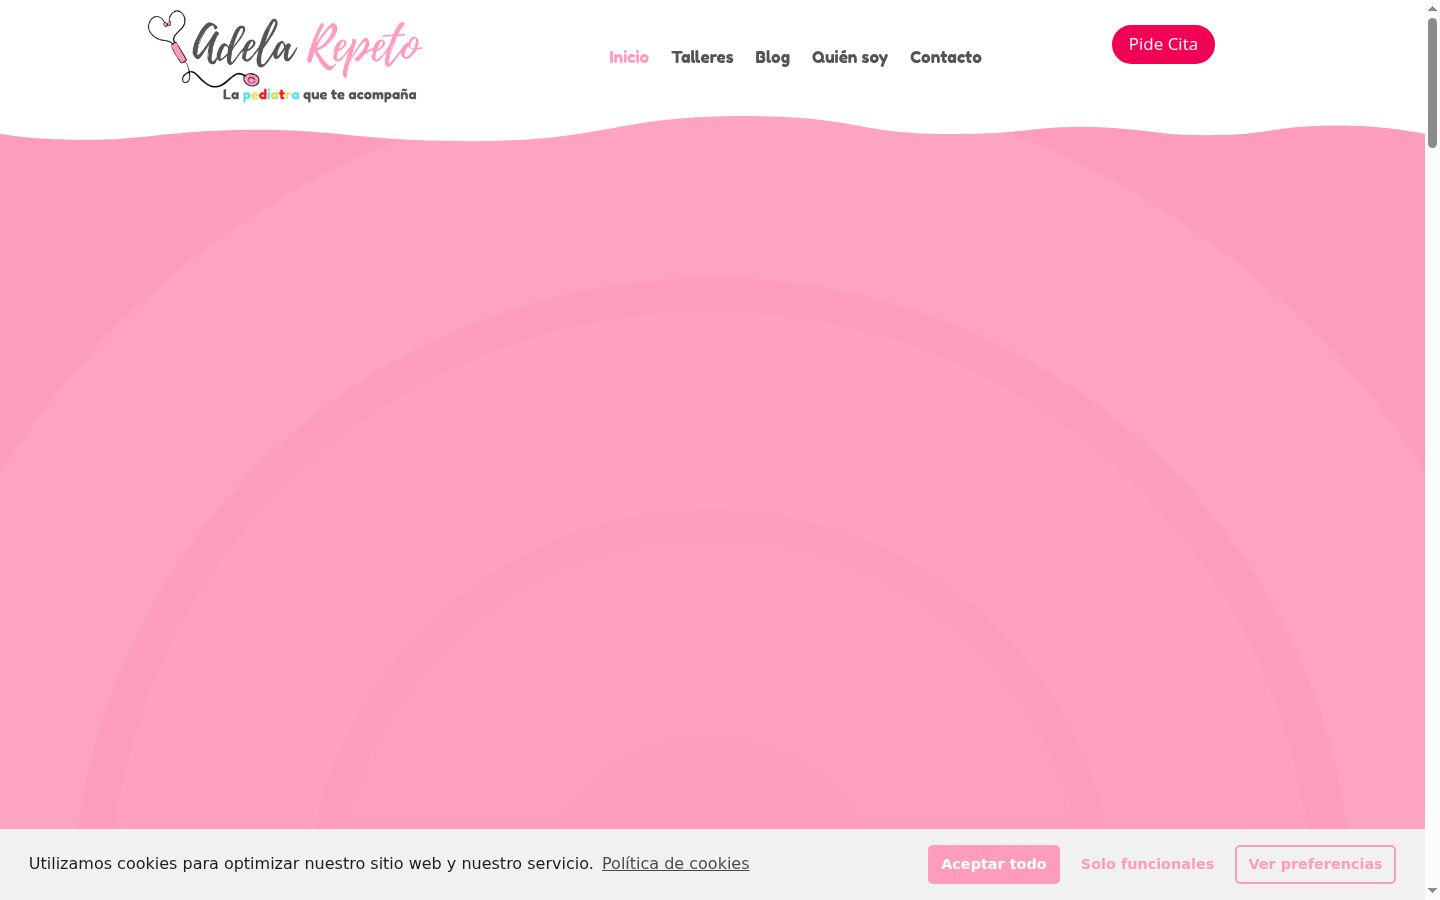Image resolution: width=1440 pixels, height=900 pixels.
Task: Open the Blog section
Action: [x=772, y=57]
